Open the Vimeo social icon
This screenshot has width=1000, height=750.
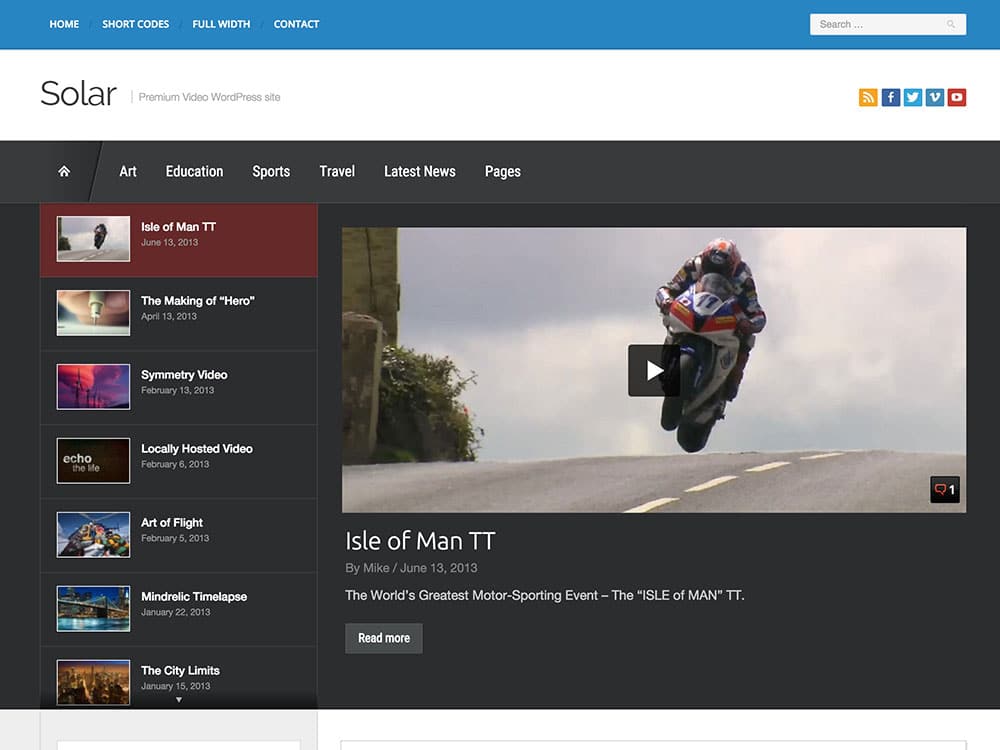[935, 97]
